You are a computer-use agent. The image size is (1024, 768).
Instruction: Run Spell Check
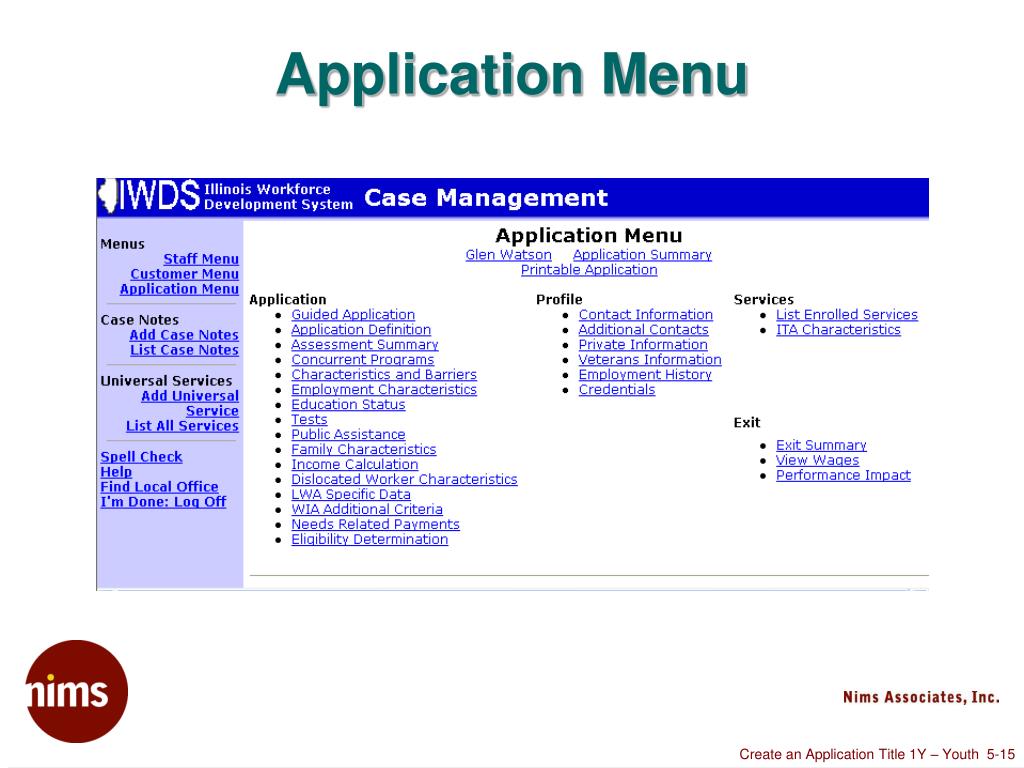pyautogui.click(x=141, y=457)
